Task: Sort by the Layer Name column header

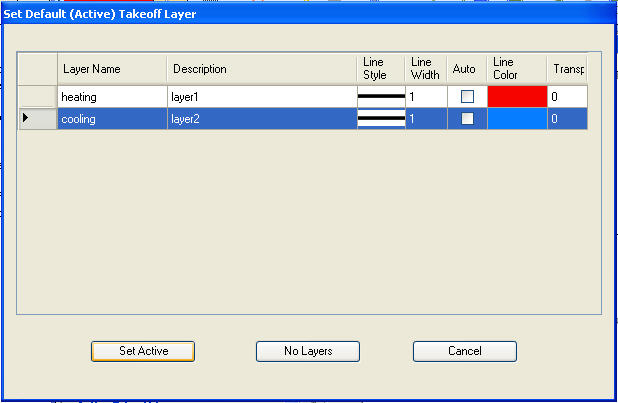Action: pos(111,69)
